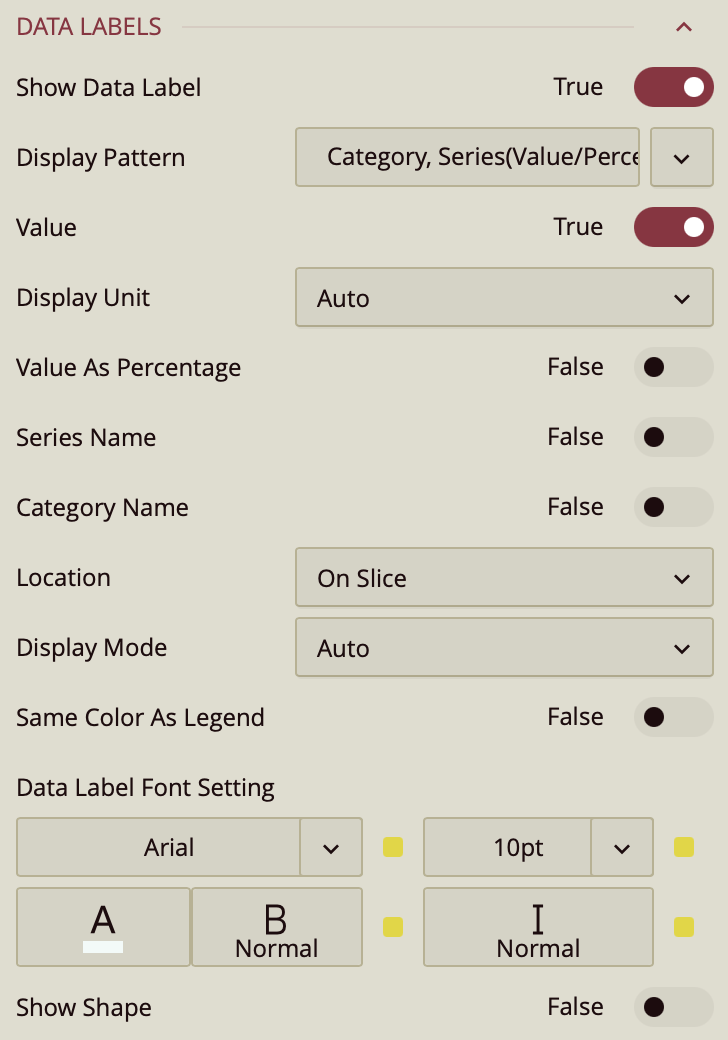Open the Display Mode dropdown
This screenshot has height=1040, width=728.
(x=504, y=648)
